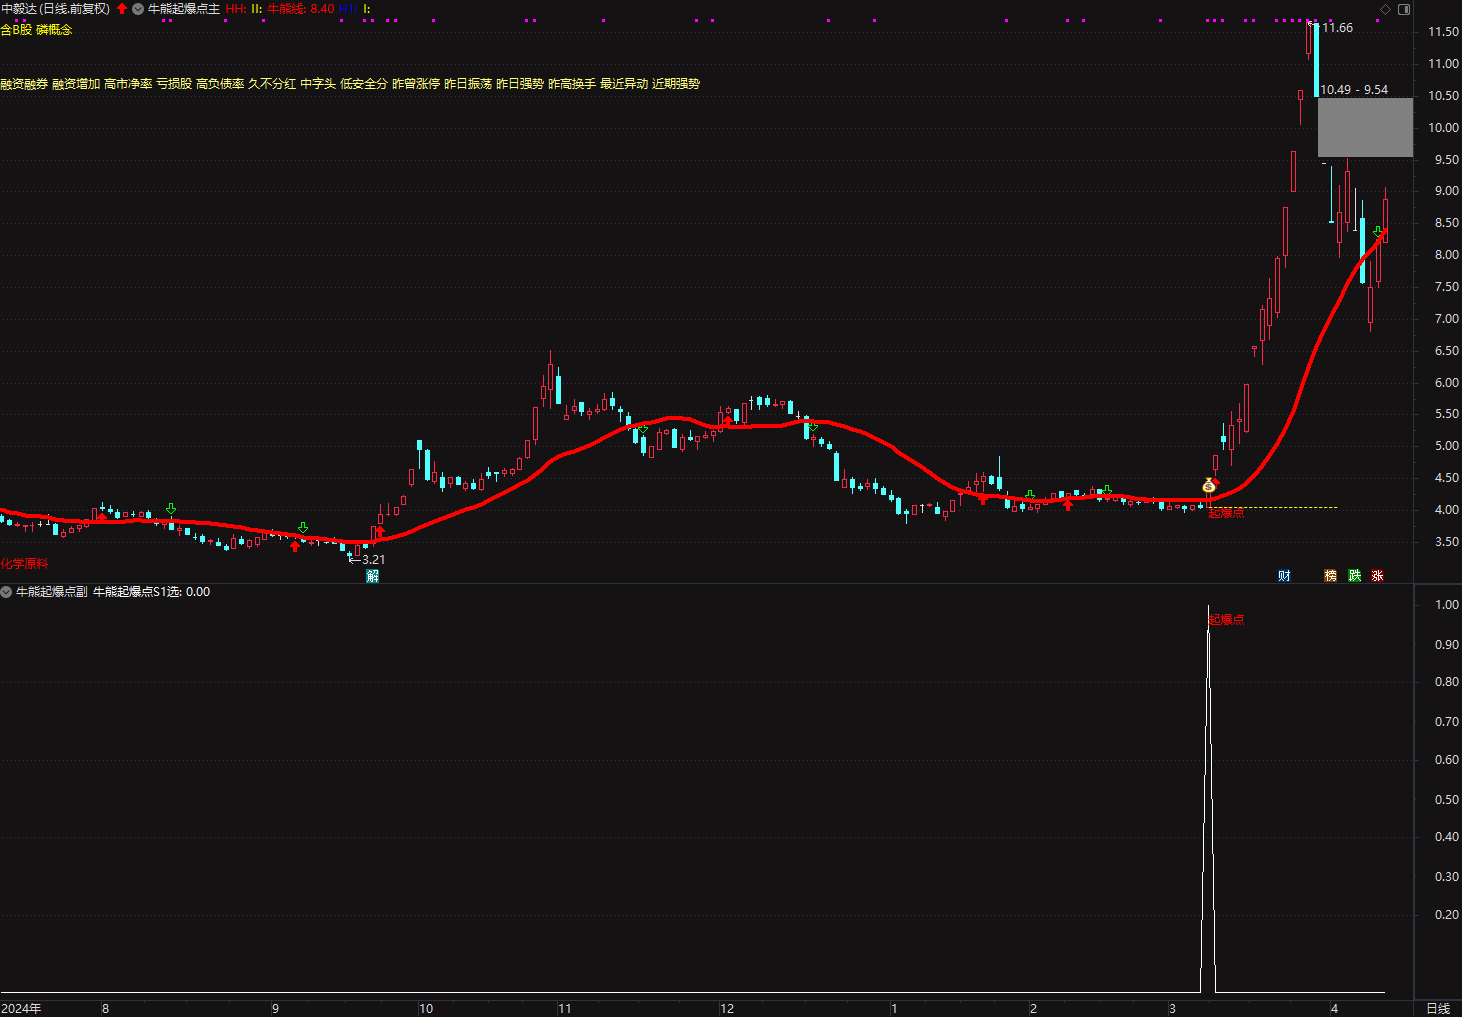Click the red up arrow in early September
The image size is (1462, 1017).
pos(295,546)
